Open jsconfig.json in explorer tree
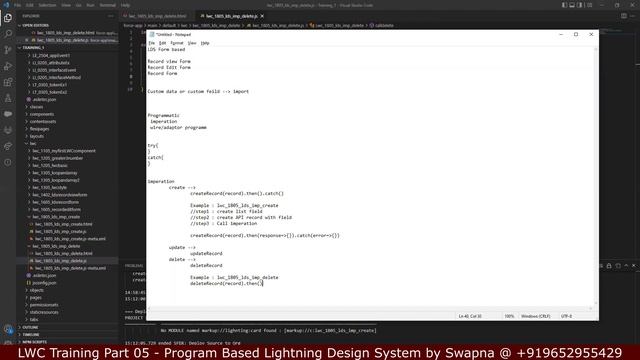 point(44,283)
